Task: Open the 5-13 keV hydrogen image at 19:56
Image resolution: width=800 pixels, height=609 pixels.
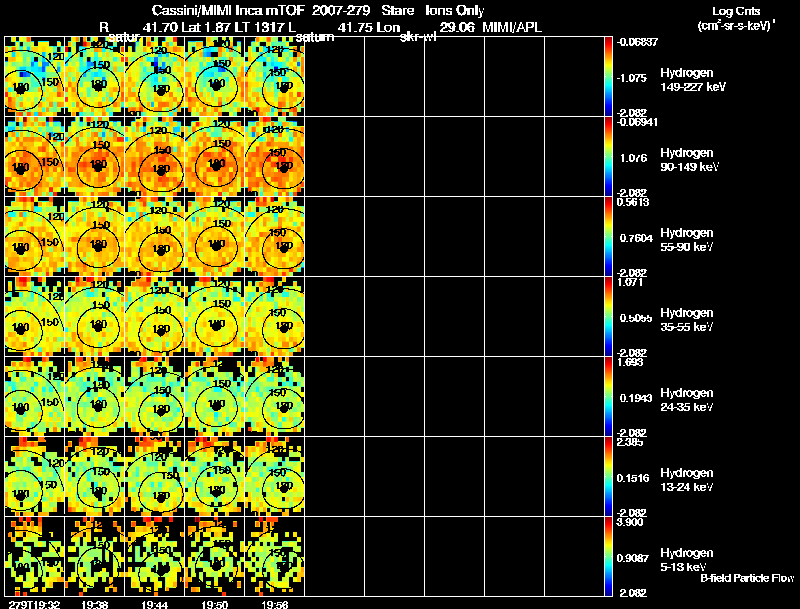Action: pos(274,556)
